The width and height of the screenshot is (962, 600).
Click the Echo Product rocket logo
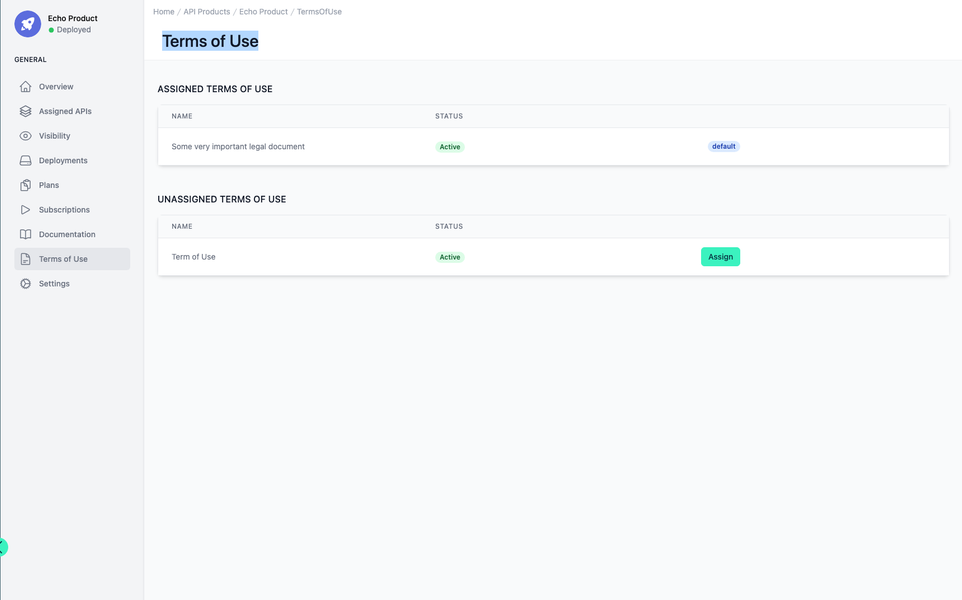27,23
